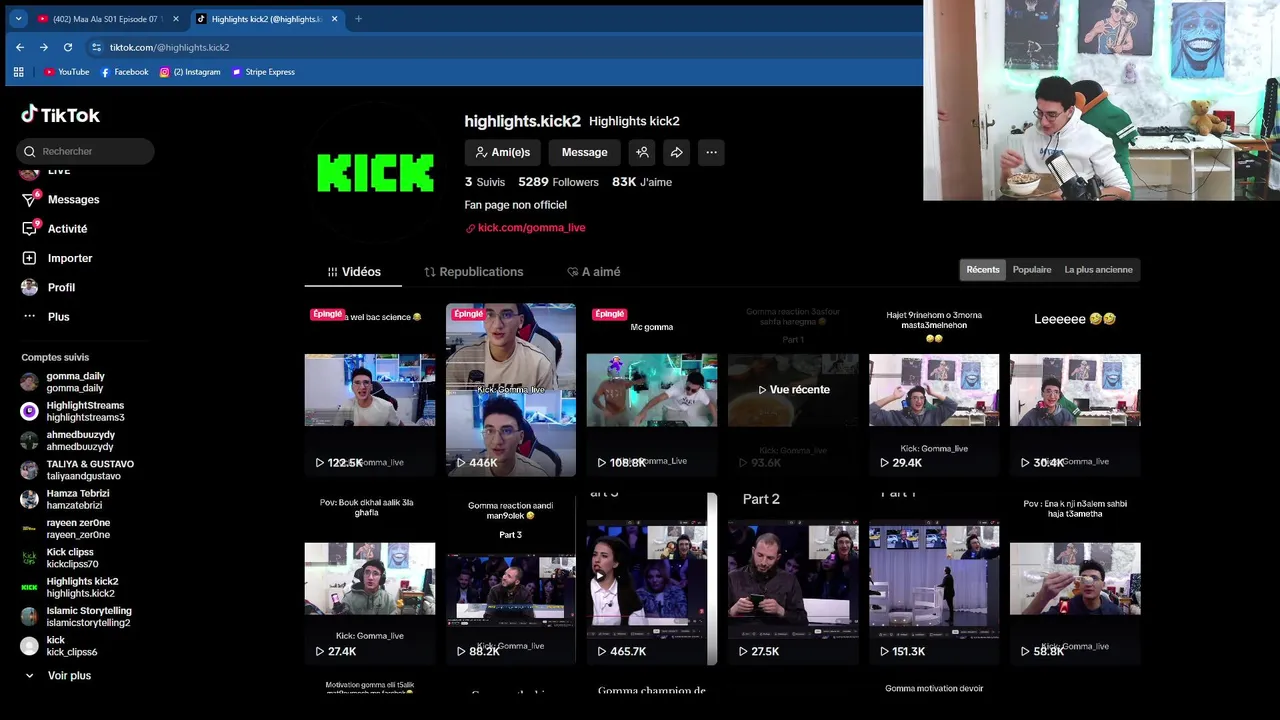The image size is (1280, 720).
Task: Click browser forward arrow
Action: (x=44, y=47)
